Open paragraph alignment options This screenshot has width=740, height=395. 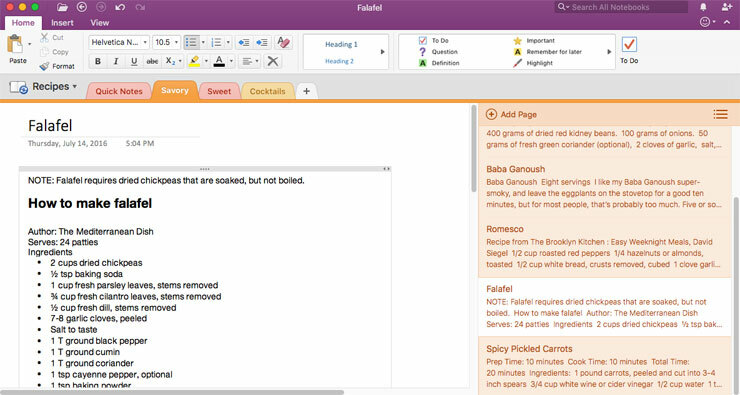249,61
